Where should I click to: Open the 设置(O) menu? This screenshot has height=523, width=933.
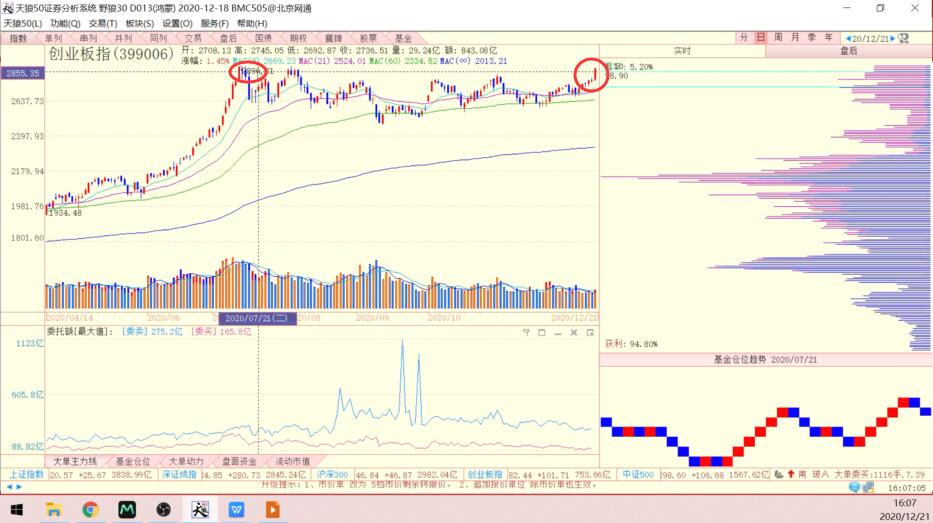(x=177, y=23)
